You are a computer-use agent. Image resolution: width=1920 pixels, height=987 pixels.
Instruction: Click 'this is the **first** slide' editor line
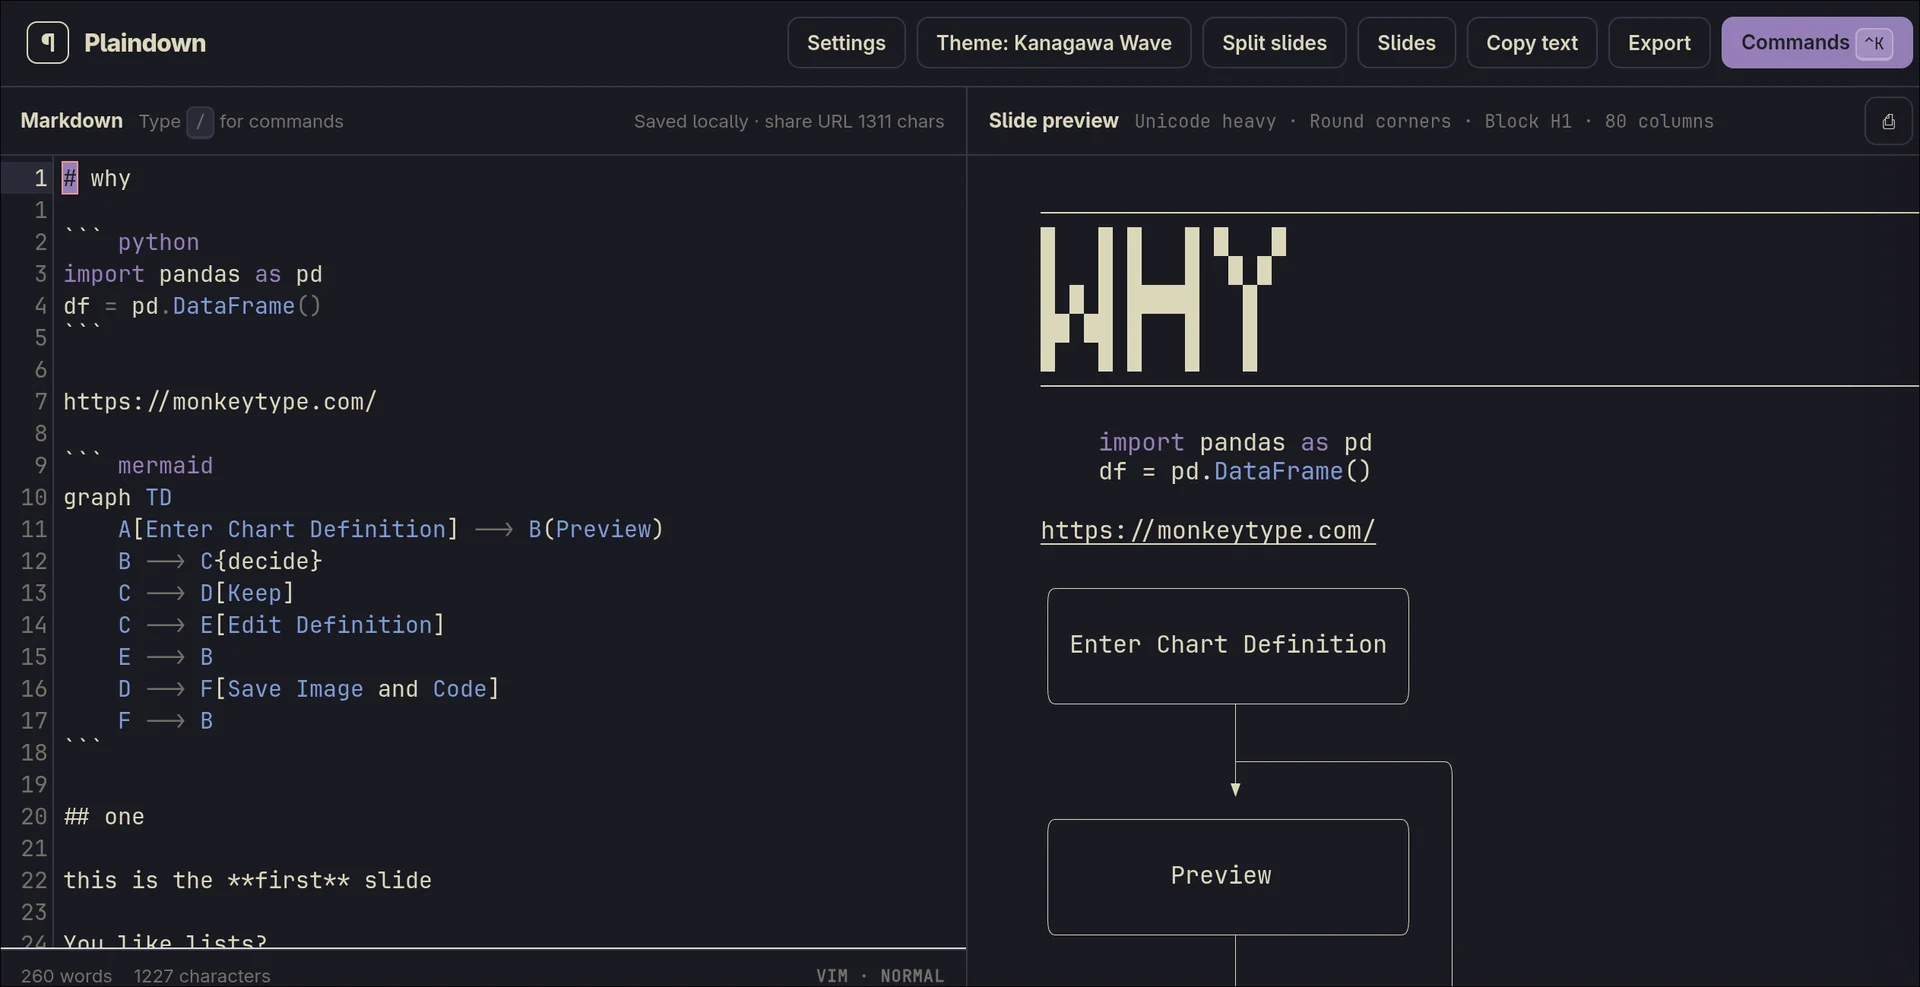click(x=247, y=881)
